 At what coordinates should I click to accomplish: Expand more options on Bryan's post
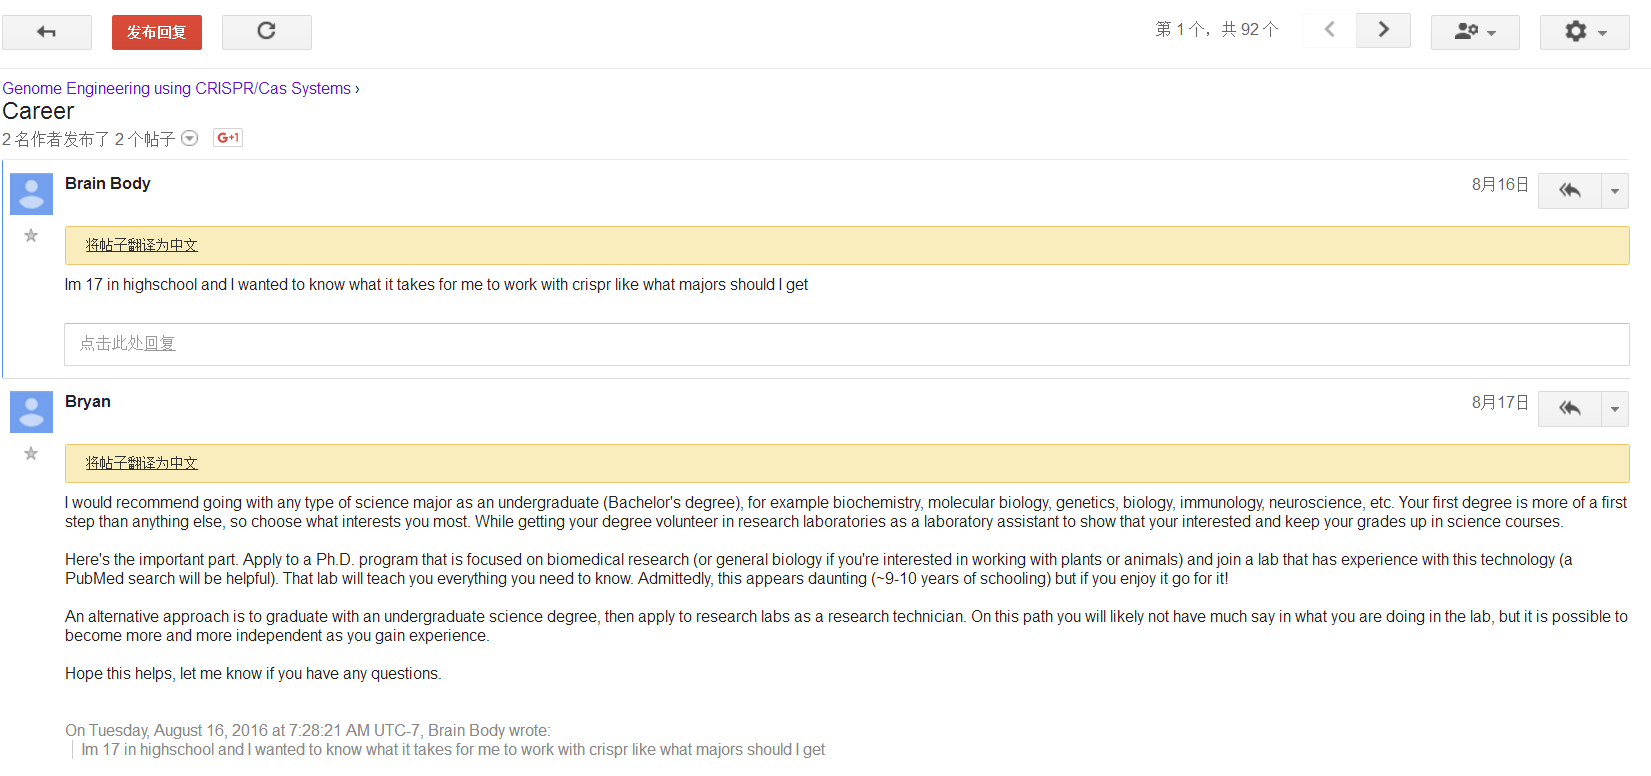(1614, 408)
